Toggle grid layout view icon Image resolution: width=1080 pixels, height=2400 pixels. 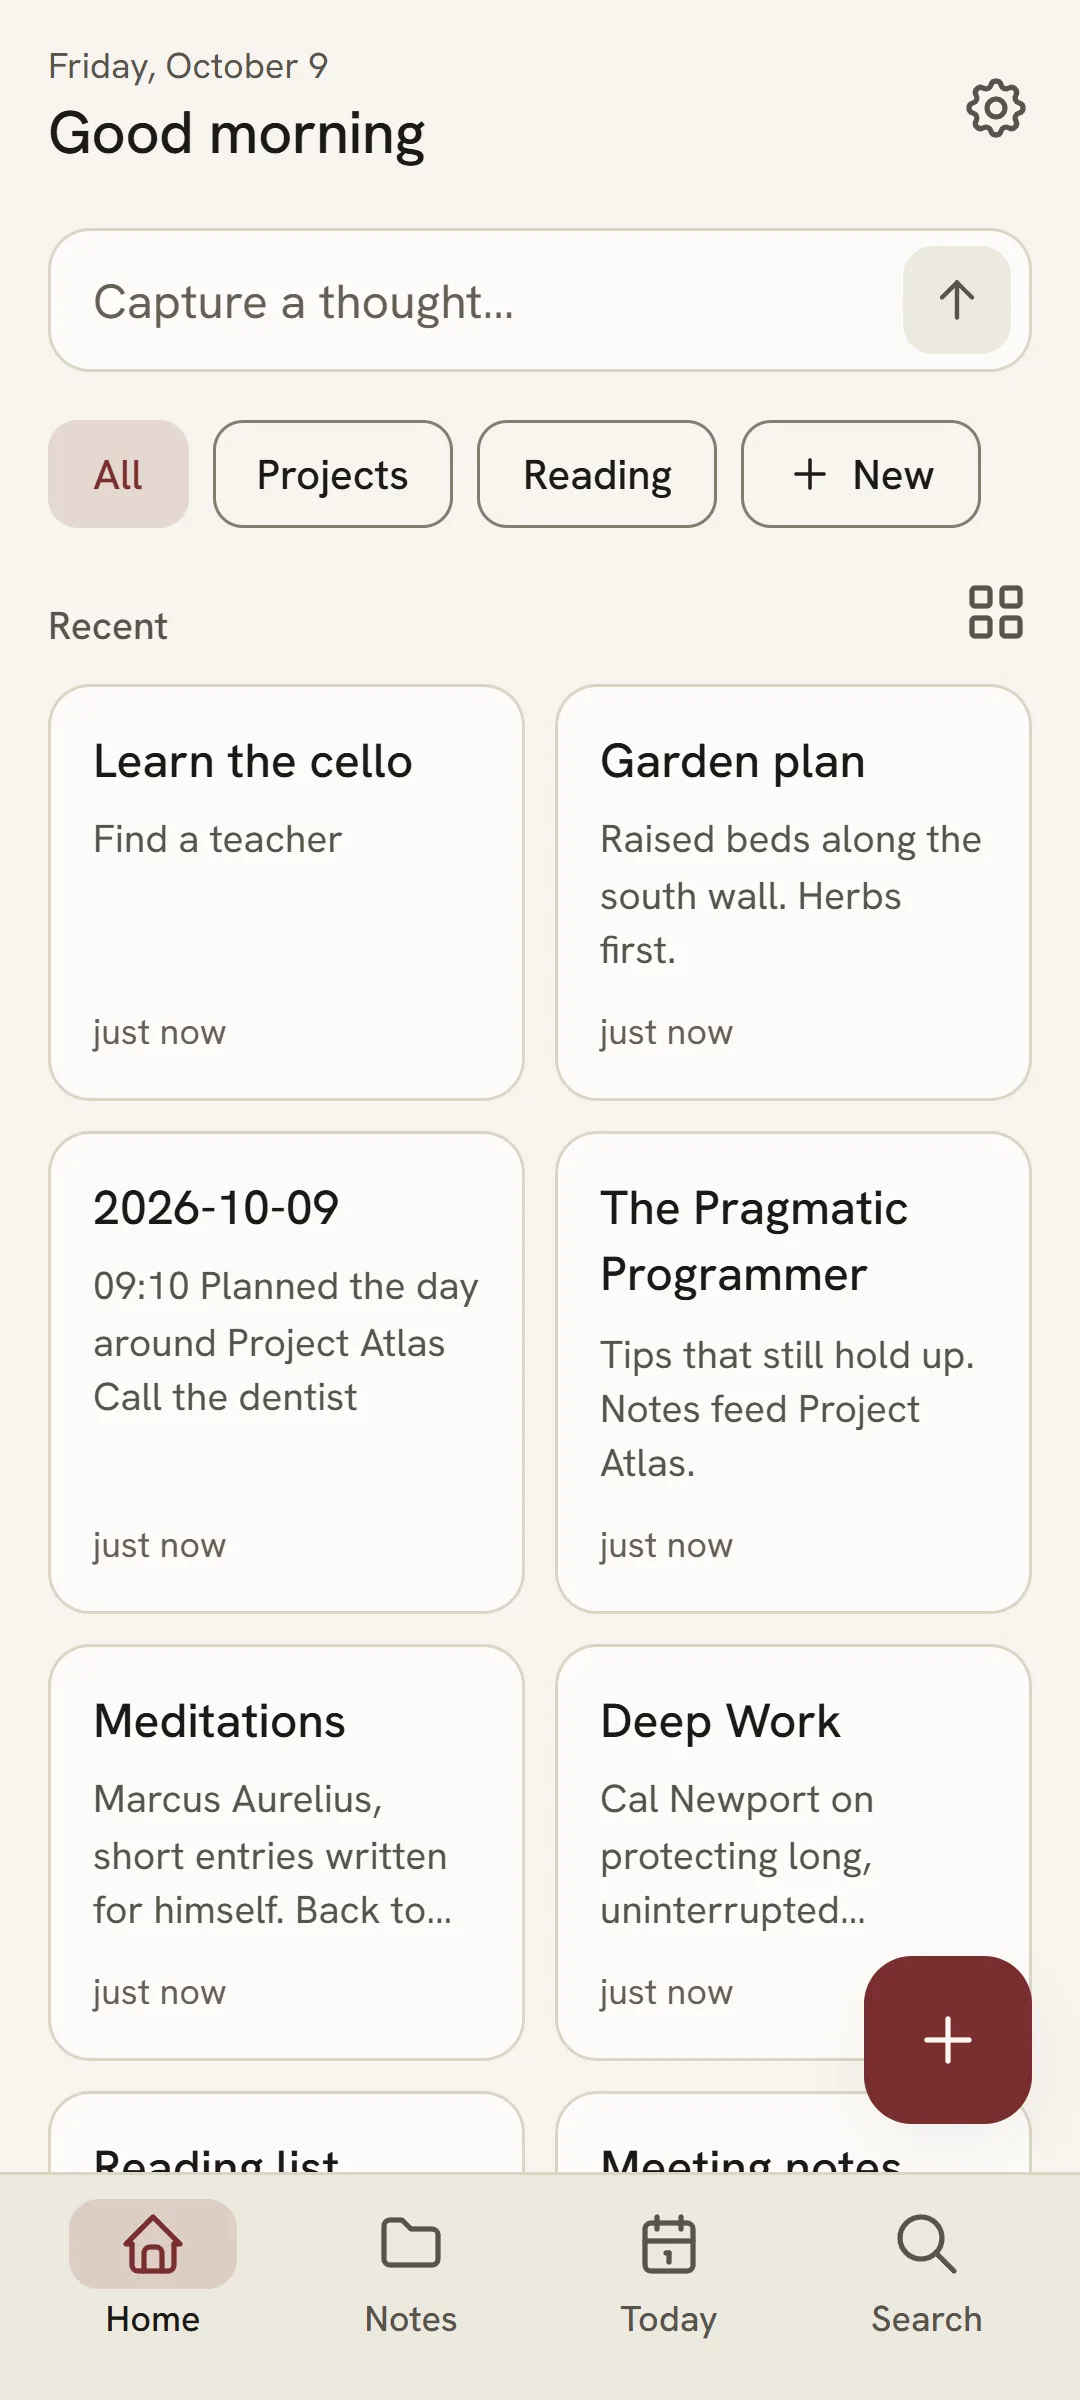tap(995, 612)
